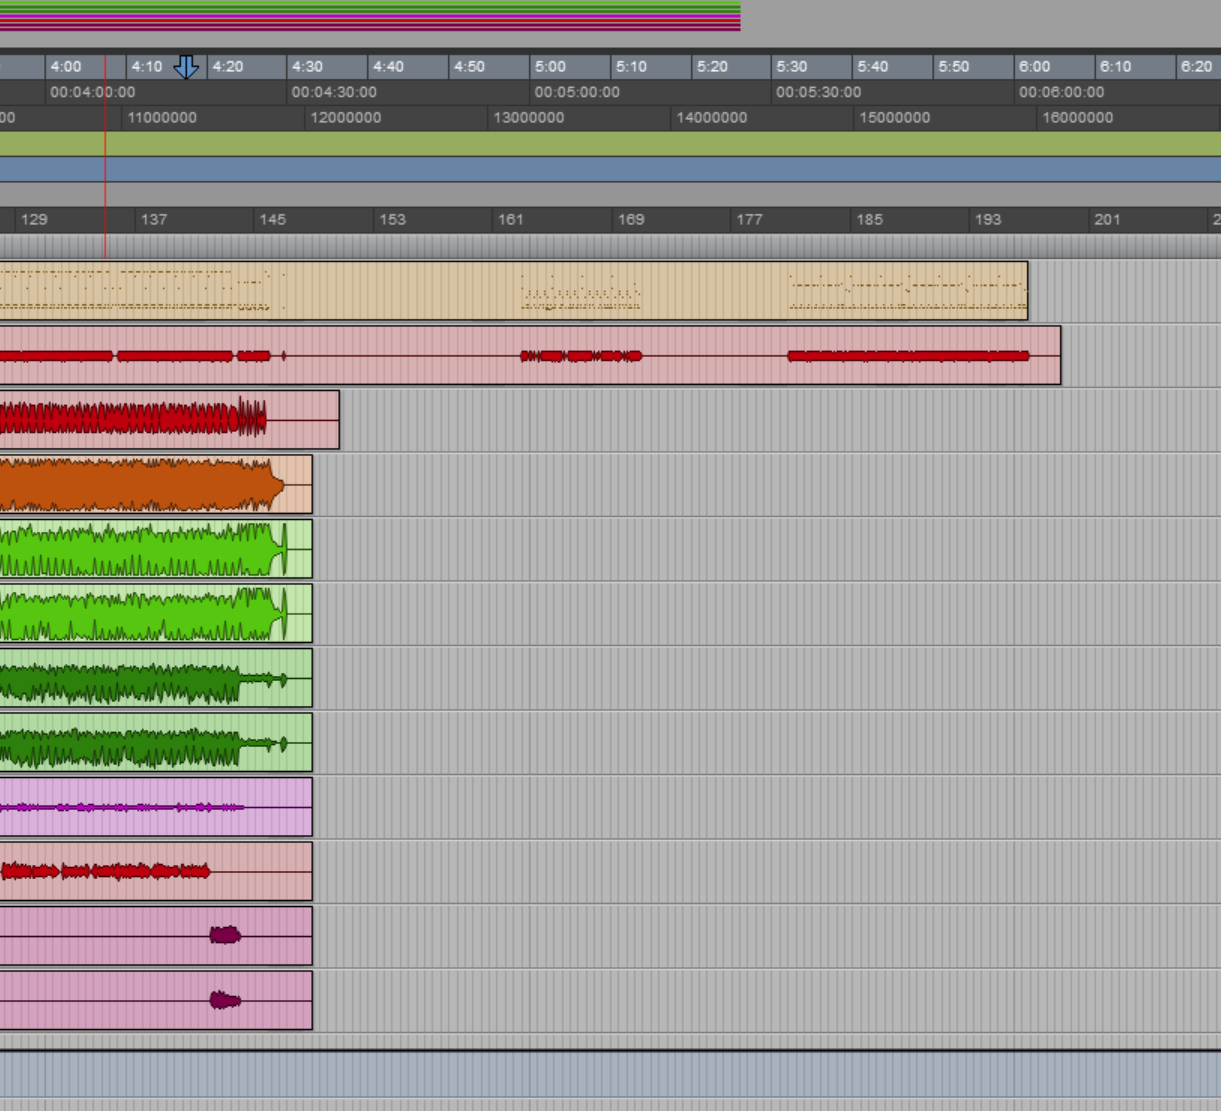
Task: Click bar 201 on the bars ruler
Action: [x=1106, y=219]
